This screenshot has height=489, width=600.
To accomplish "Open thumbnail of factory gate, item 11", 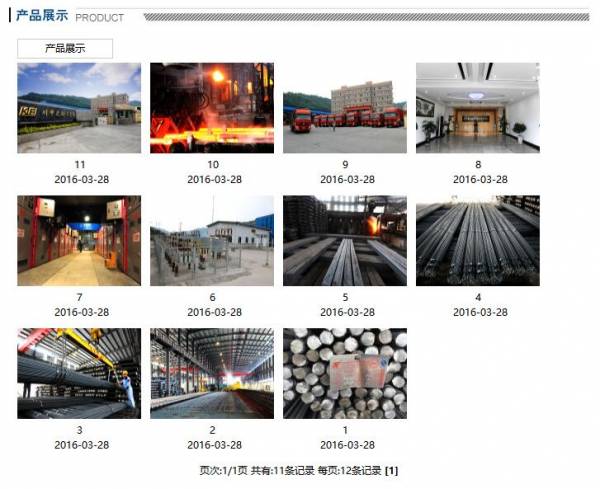I will (x=79, y=108).
